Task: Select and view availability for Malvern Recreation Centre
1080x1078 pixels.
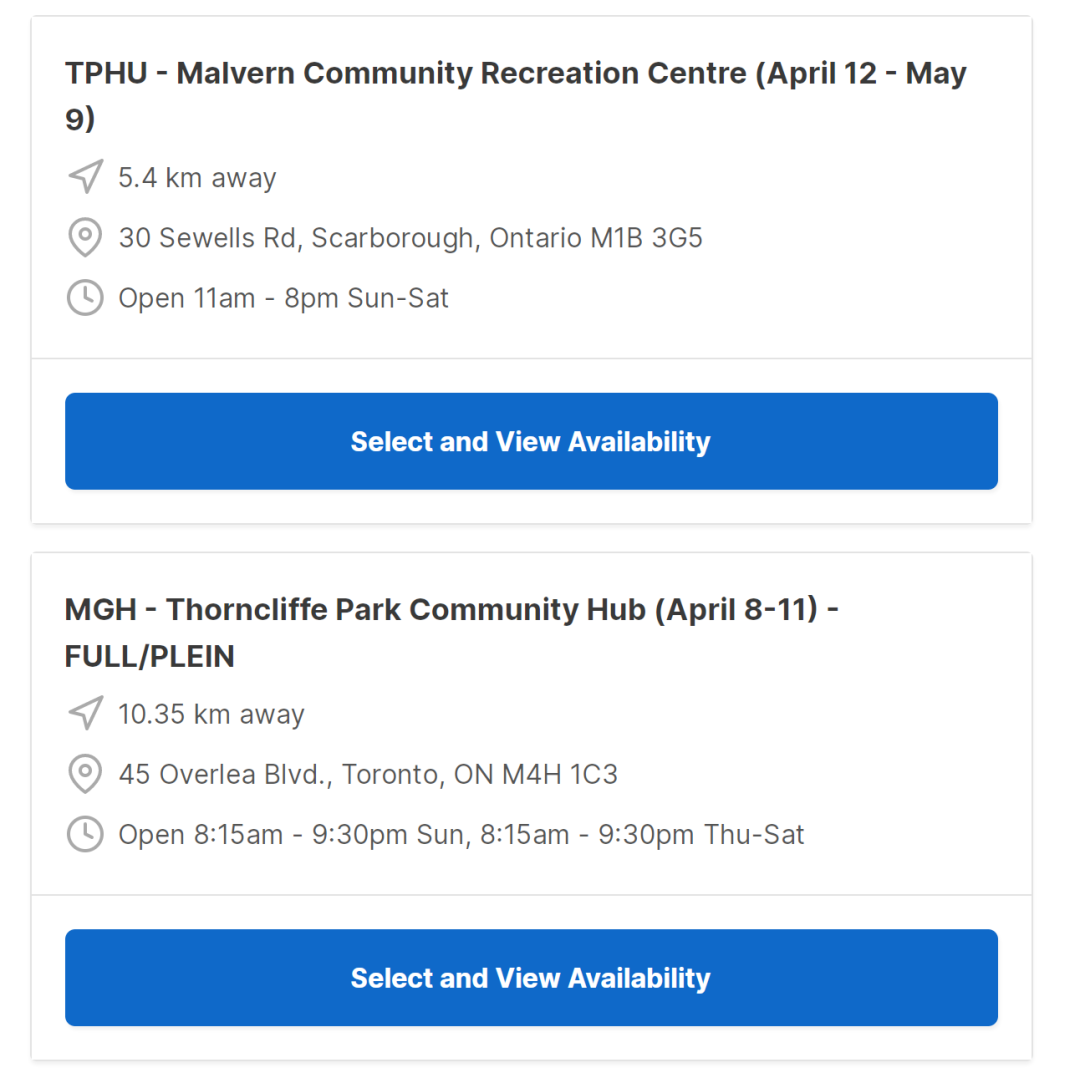Action: (531, 441)
